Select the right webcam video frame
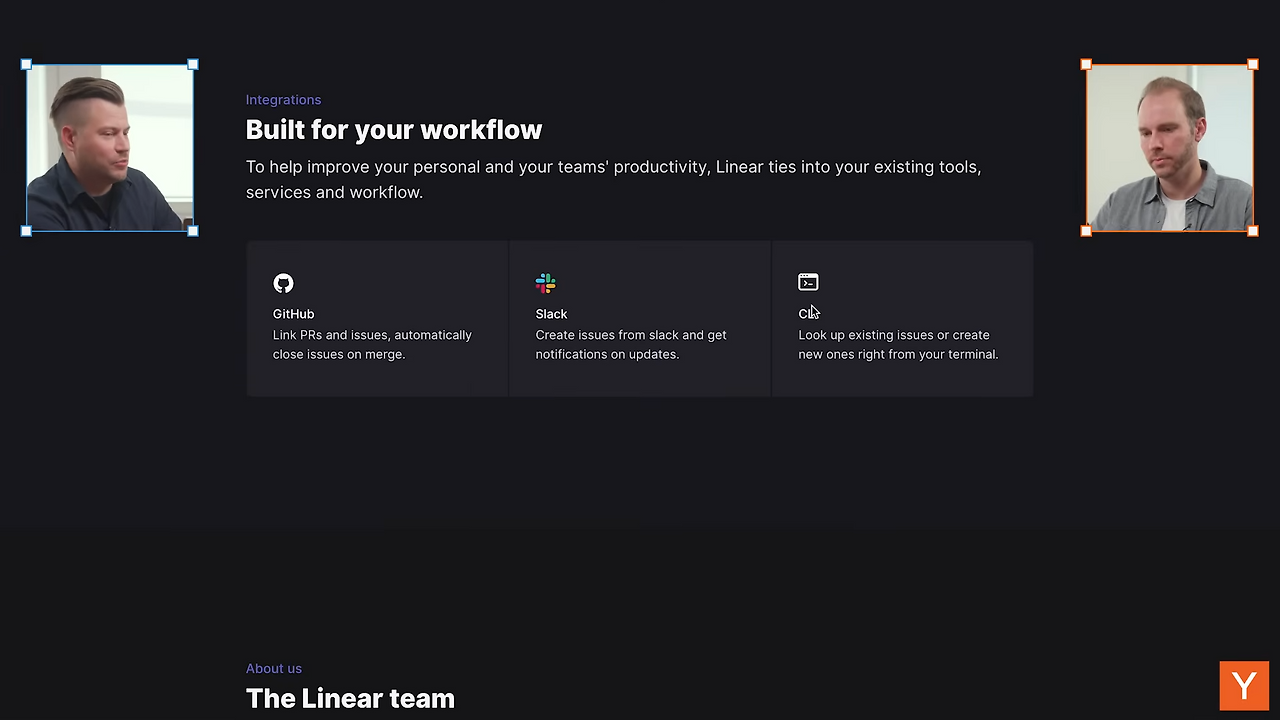The image size is (1280, 720). 1169,148
